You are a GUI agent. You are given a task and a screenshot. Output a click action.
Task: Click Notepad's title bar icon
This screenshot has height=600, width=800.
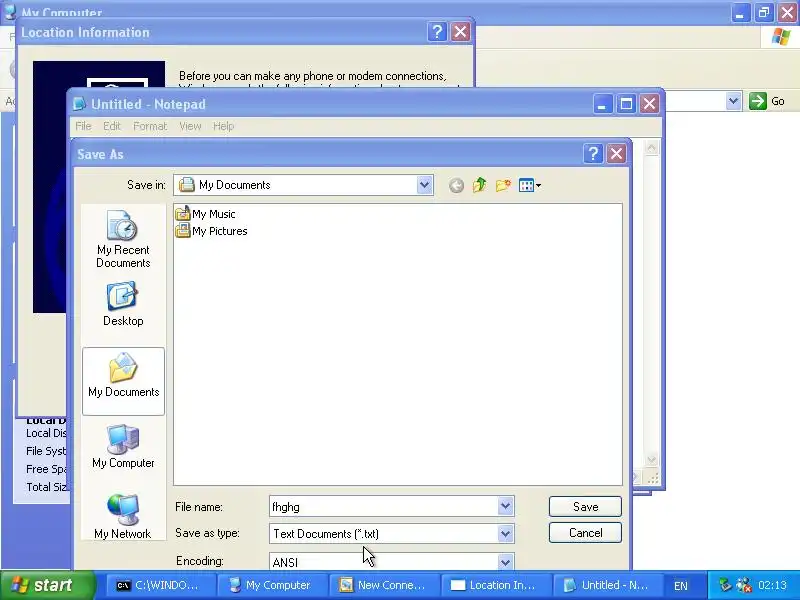pos(80,104)
